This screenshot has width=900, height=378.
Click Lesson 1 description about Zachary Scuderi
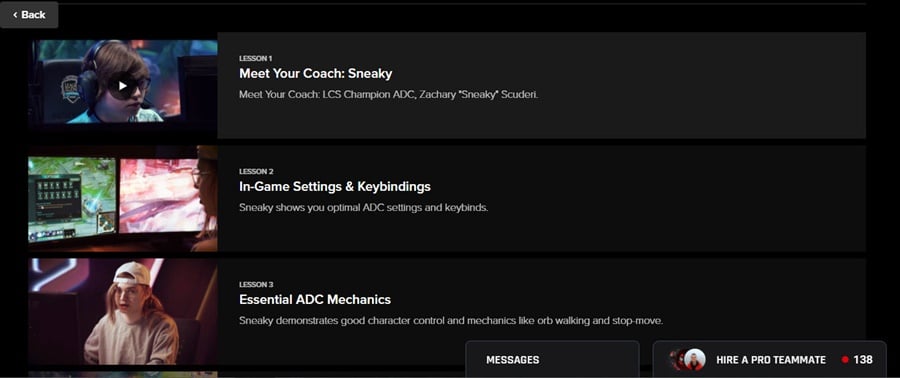(x=389, y=95)
